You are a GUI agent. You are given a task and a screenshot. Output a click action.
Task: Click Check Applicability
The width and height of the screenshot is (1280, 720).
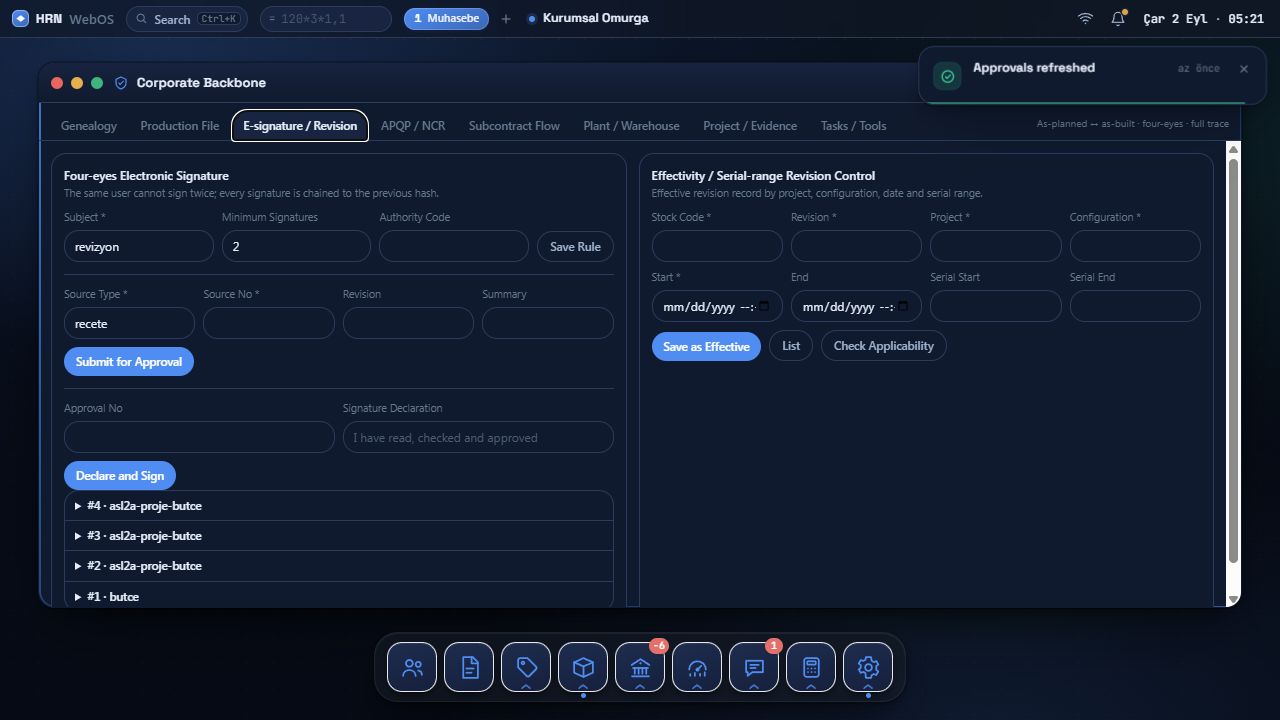(883, 346)
